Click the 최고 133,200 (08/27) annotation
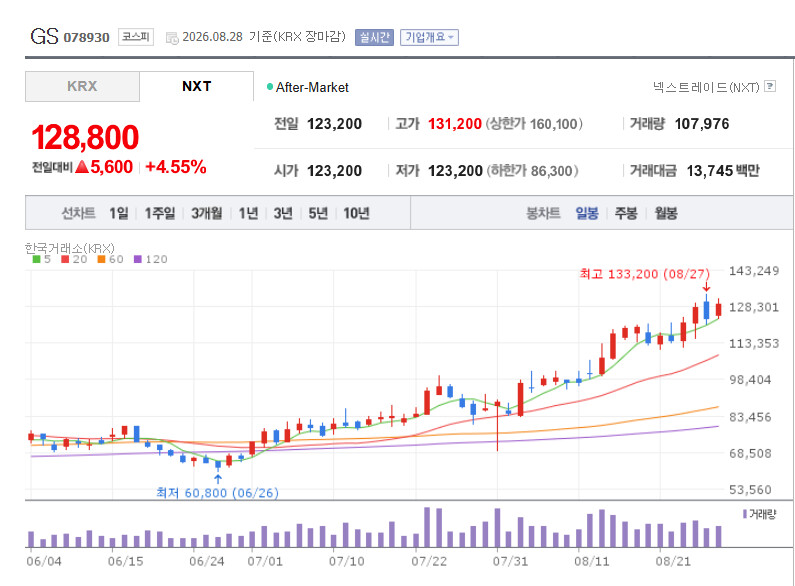Screen dimensions: 795x586 point(644,274)
